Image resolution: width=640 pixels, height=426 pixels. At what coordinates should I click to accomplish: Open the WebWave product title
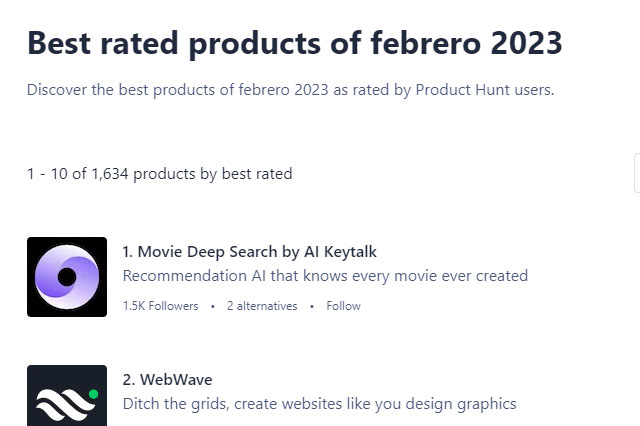coord(167,379)
